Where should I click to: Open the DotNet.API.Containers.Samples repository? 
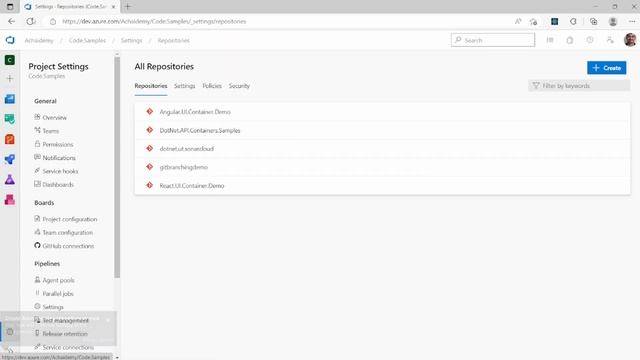[x=200, y=130]
